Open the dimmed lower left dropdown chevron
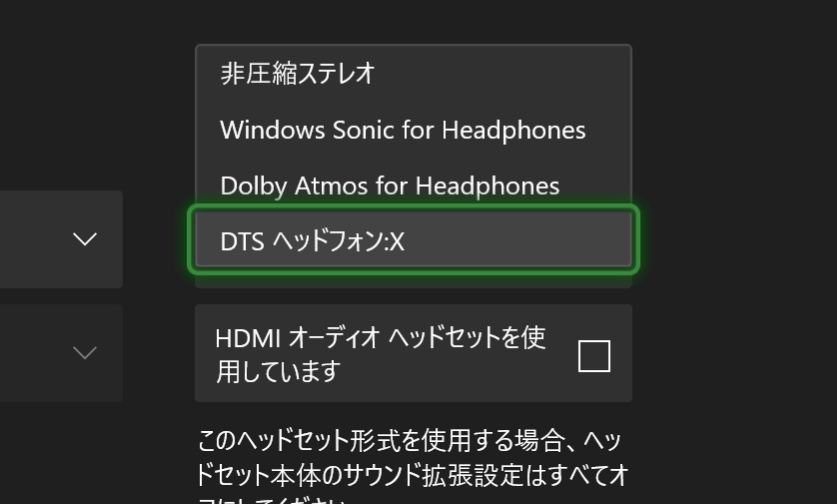837x504 pixels. tap(85, 352)
